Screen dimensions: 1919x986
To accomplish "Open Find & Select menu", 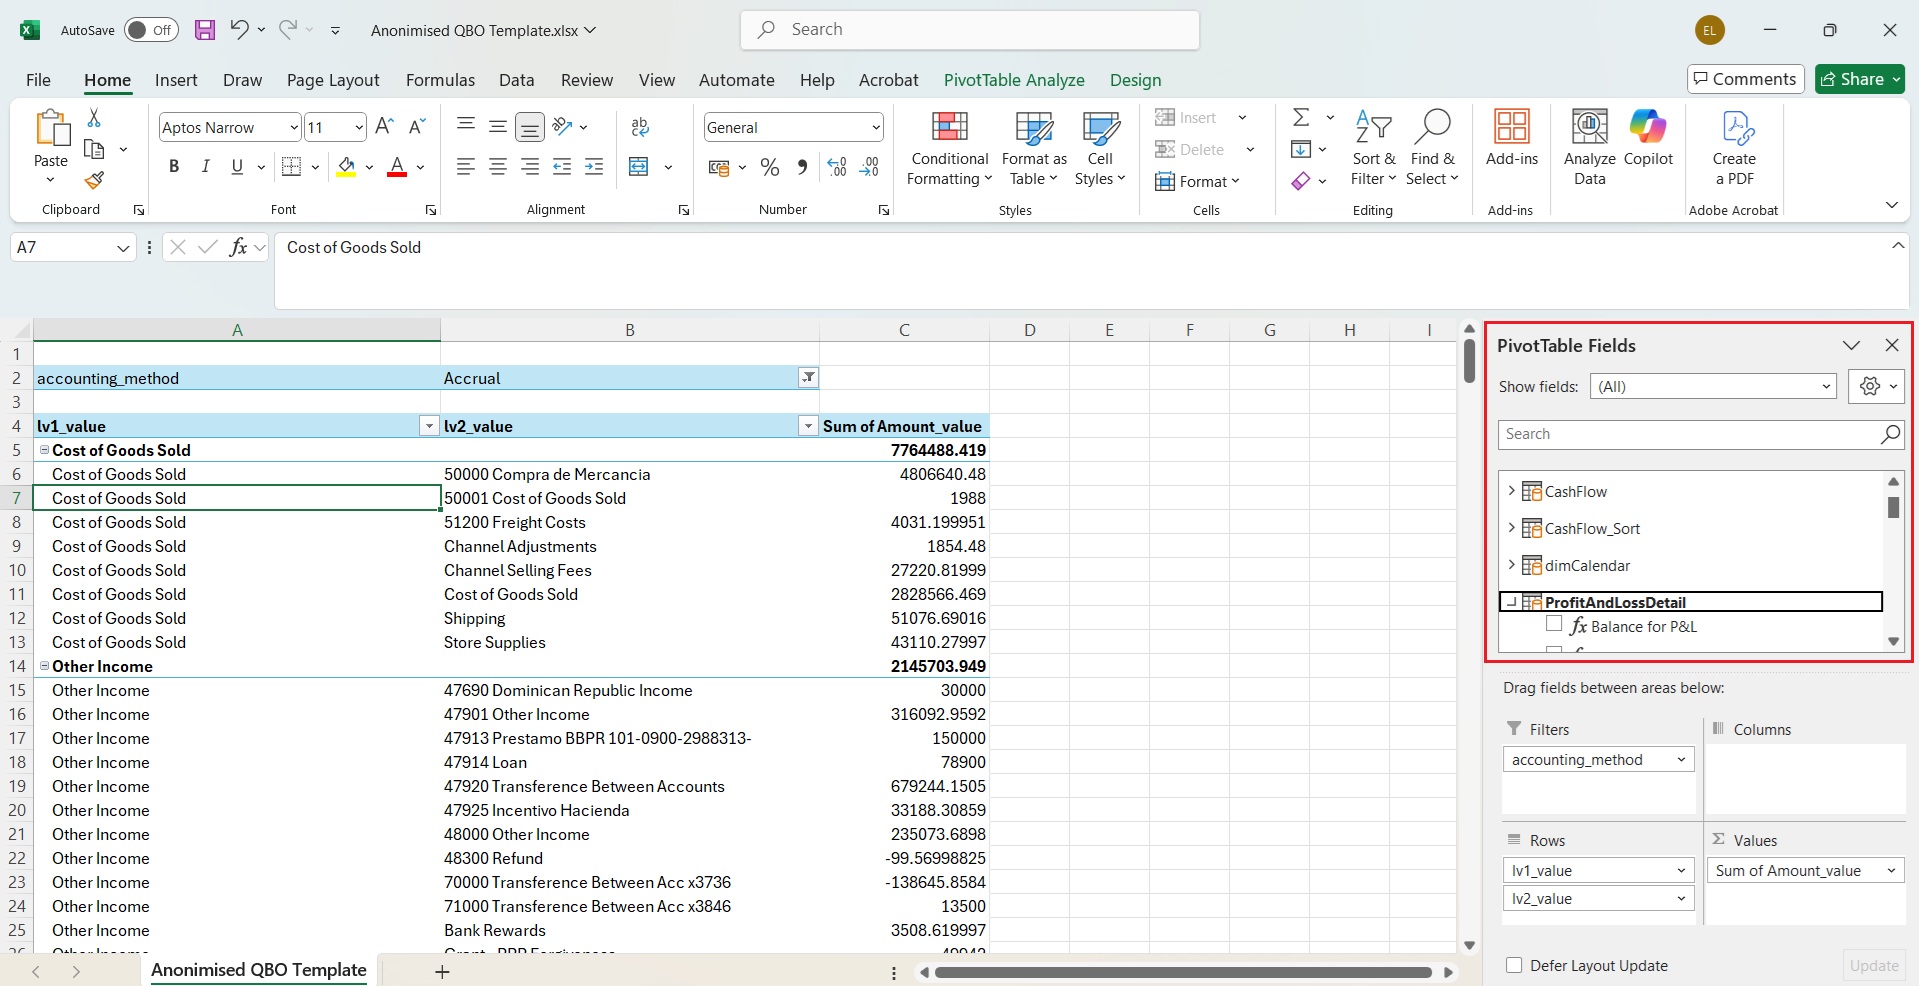I will click(x=1432, y=148).
